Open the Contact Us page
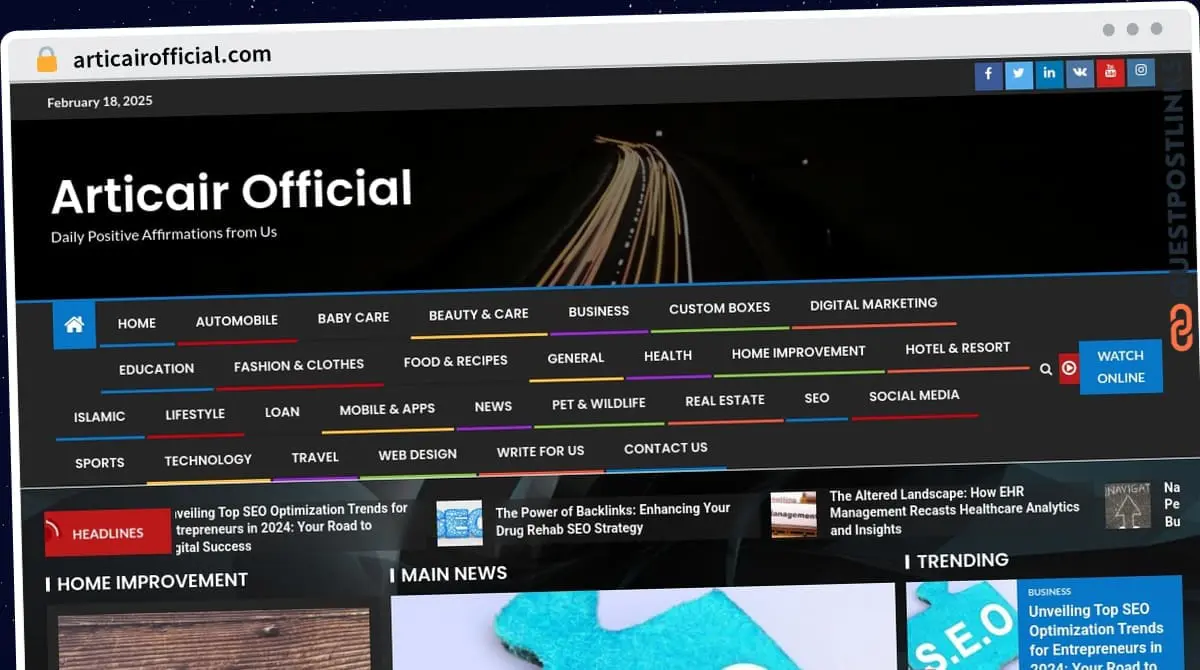Screen dimensions: 1200x670 point(665,448)
